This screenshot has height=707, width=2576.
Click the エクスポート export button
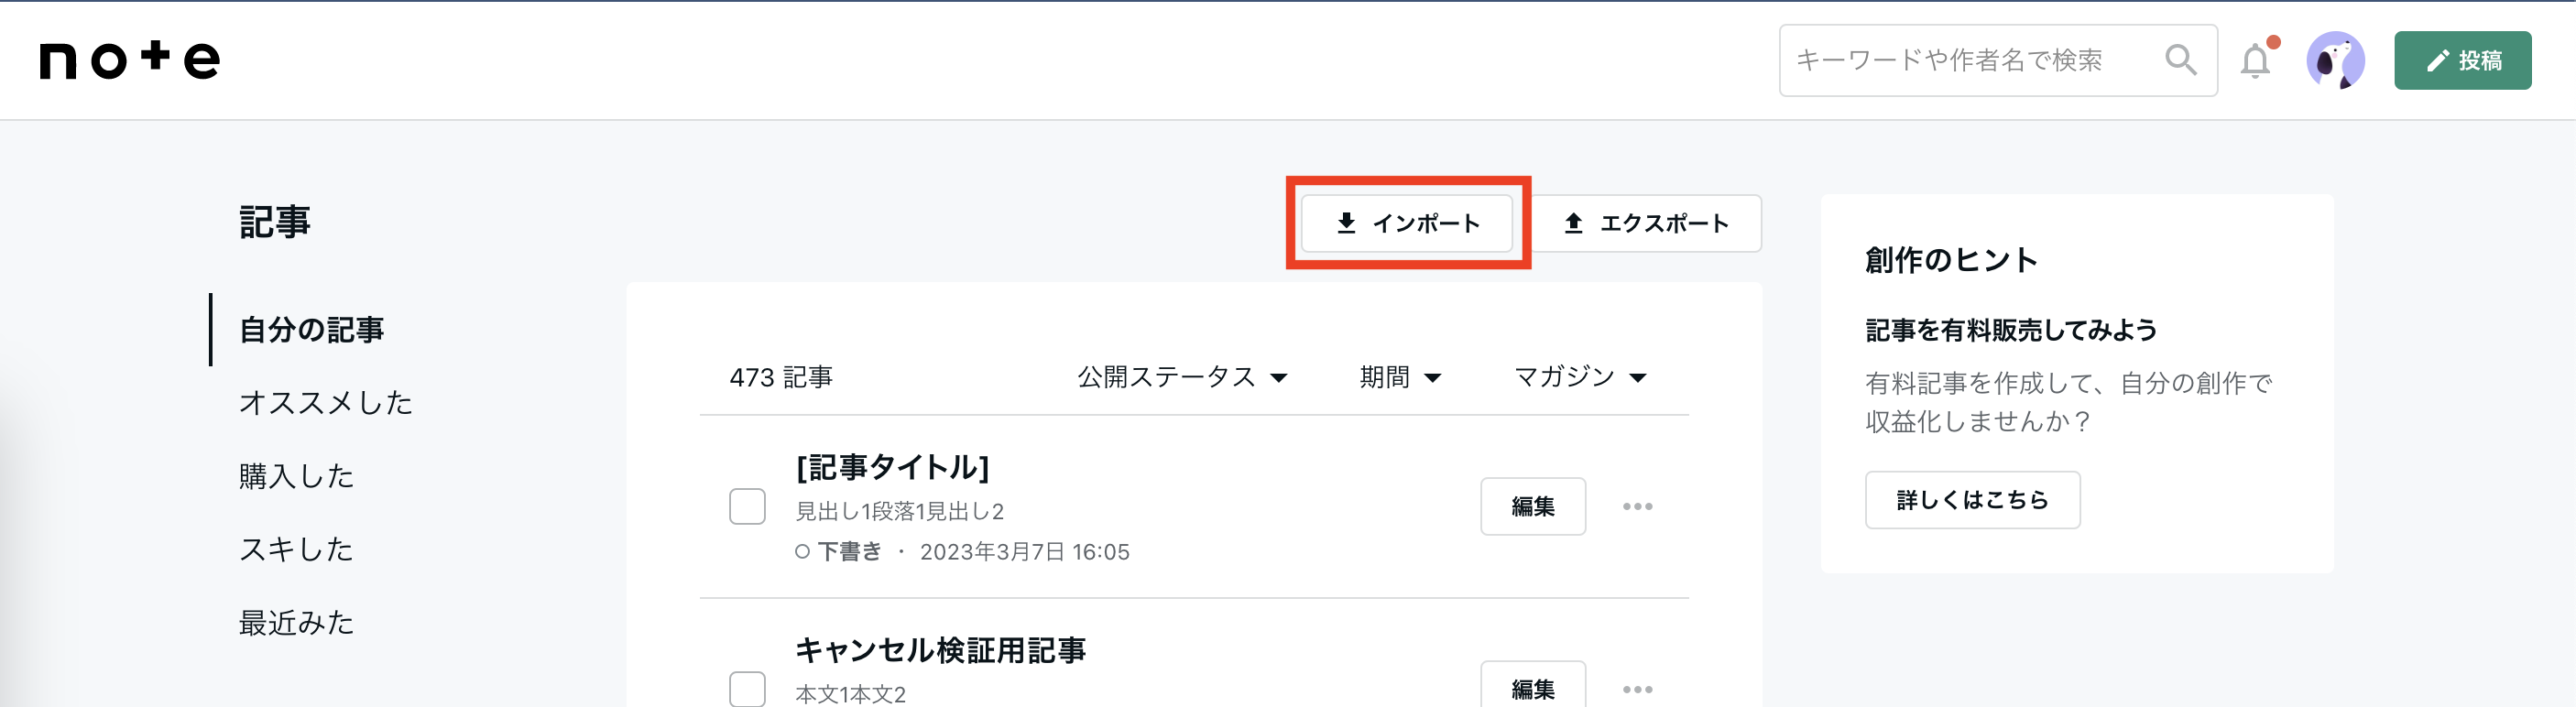pyautogui.click(x=1646, y=223)
